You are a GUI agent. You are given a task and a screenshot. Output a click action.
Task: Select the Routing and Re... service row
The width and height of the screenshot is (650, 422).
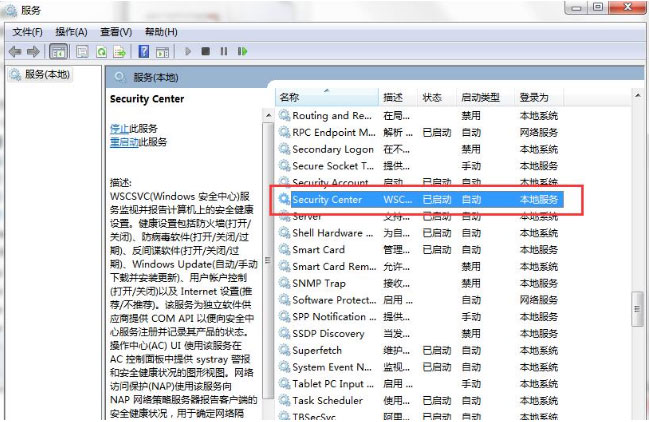point(419,116)
